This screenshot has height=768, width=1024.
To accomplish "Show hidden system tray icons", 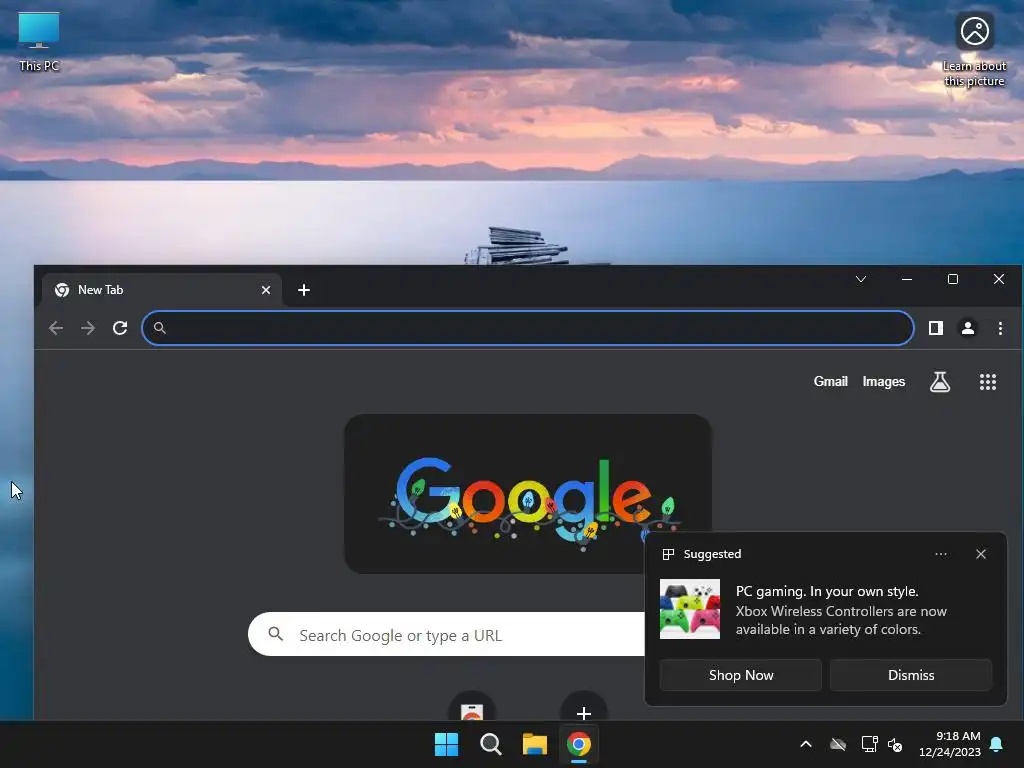I will pos(806,744).
